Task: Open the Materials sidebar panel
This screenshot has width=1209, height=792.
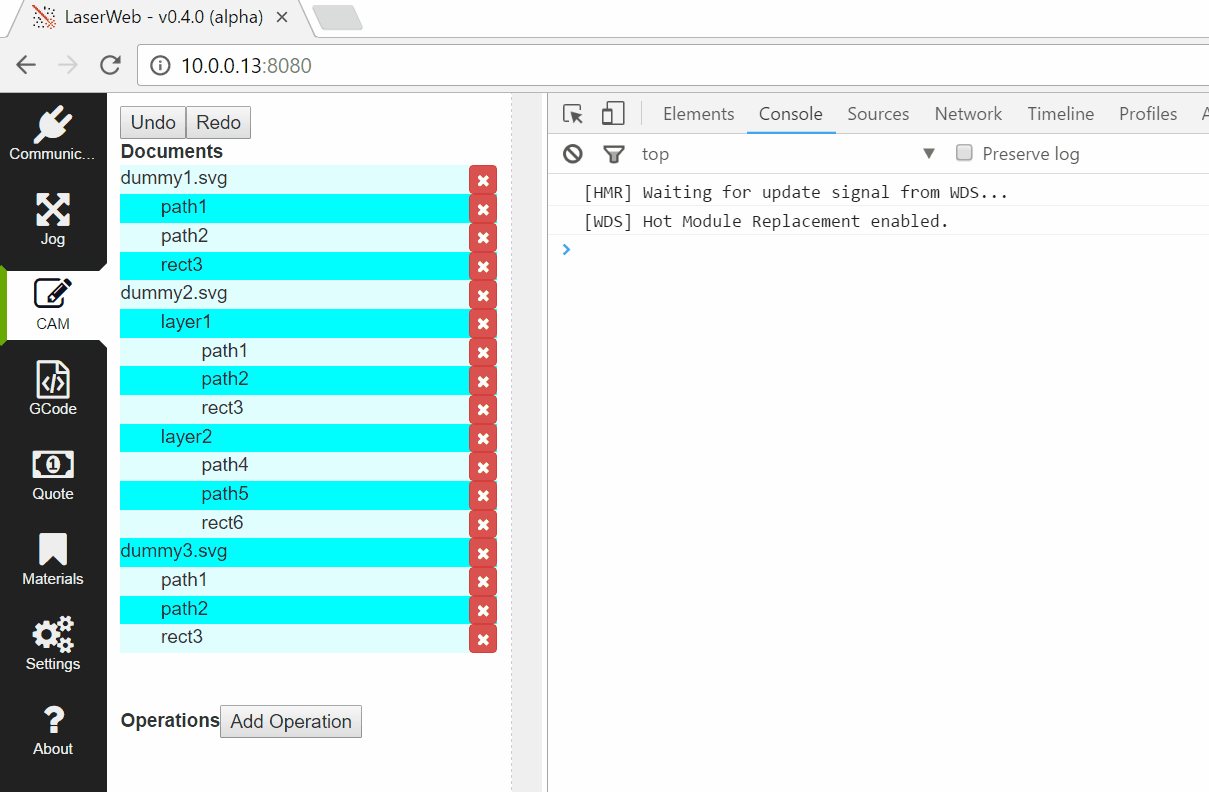Action: pyautogui.click(x=53, y=560)
